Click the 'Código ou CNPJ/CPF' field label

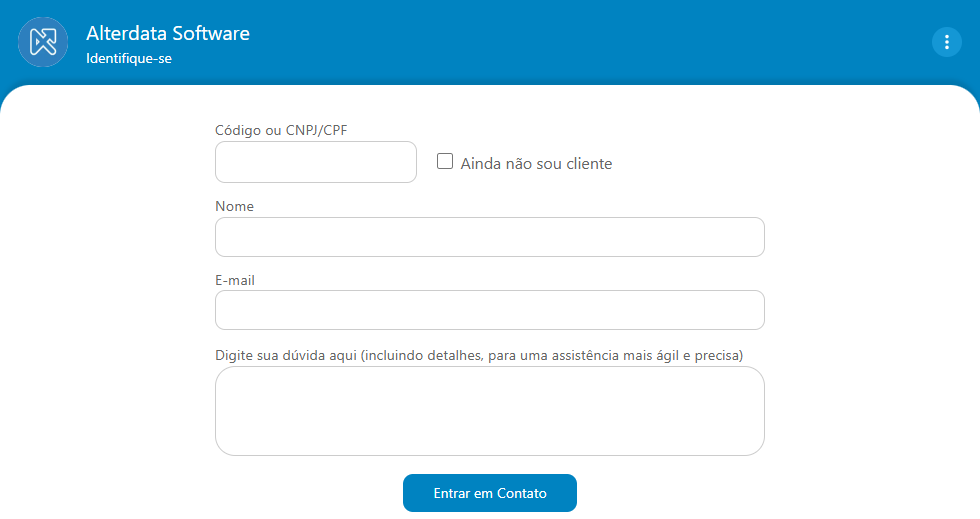(281, 130)
